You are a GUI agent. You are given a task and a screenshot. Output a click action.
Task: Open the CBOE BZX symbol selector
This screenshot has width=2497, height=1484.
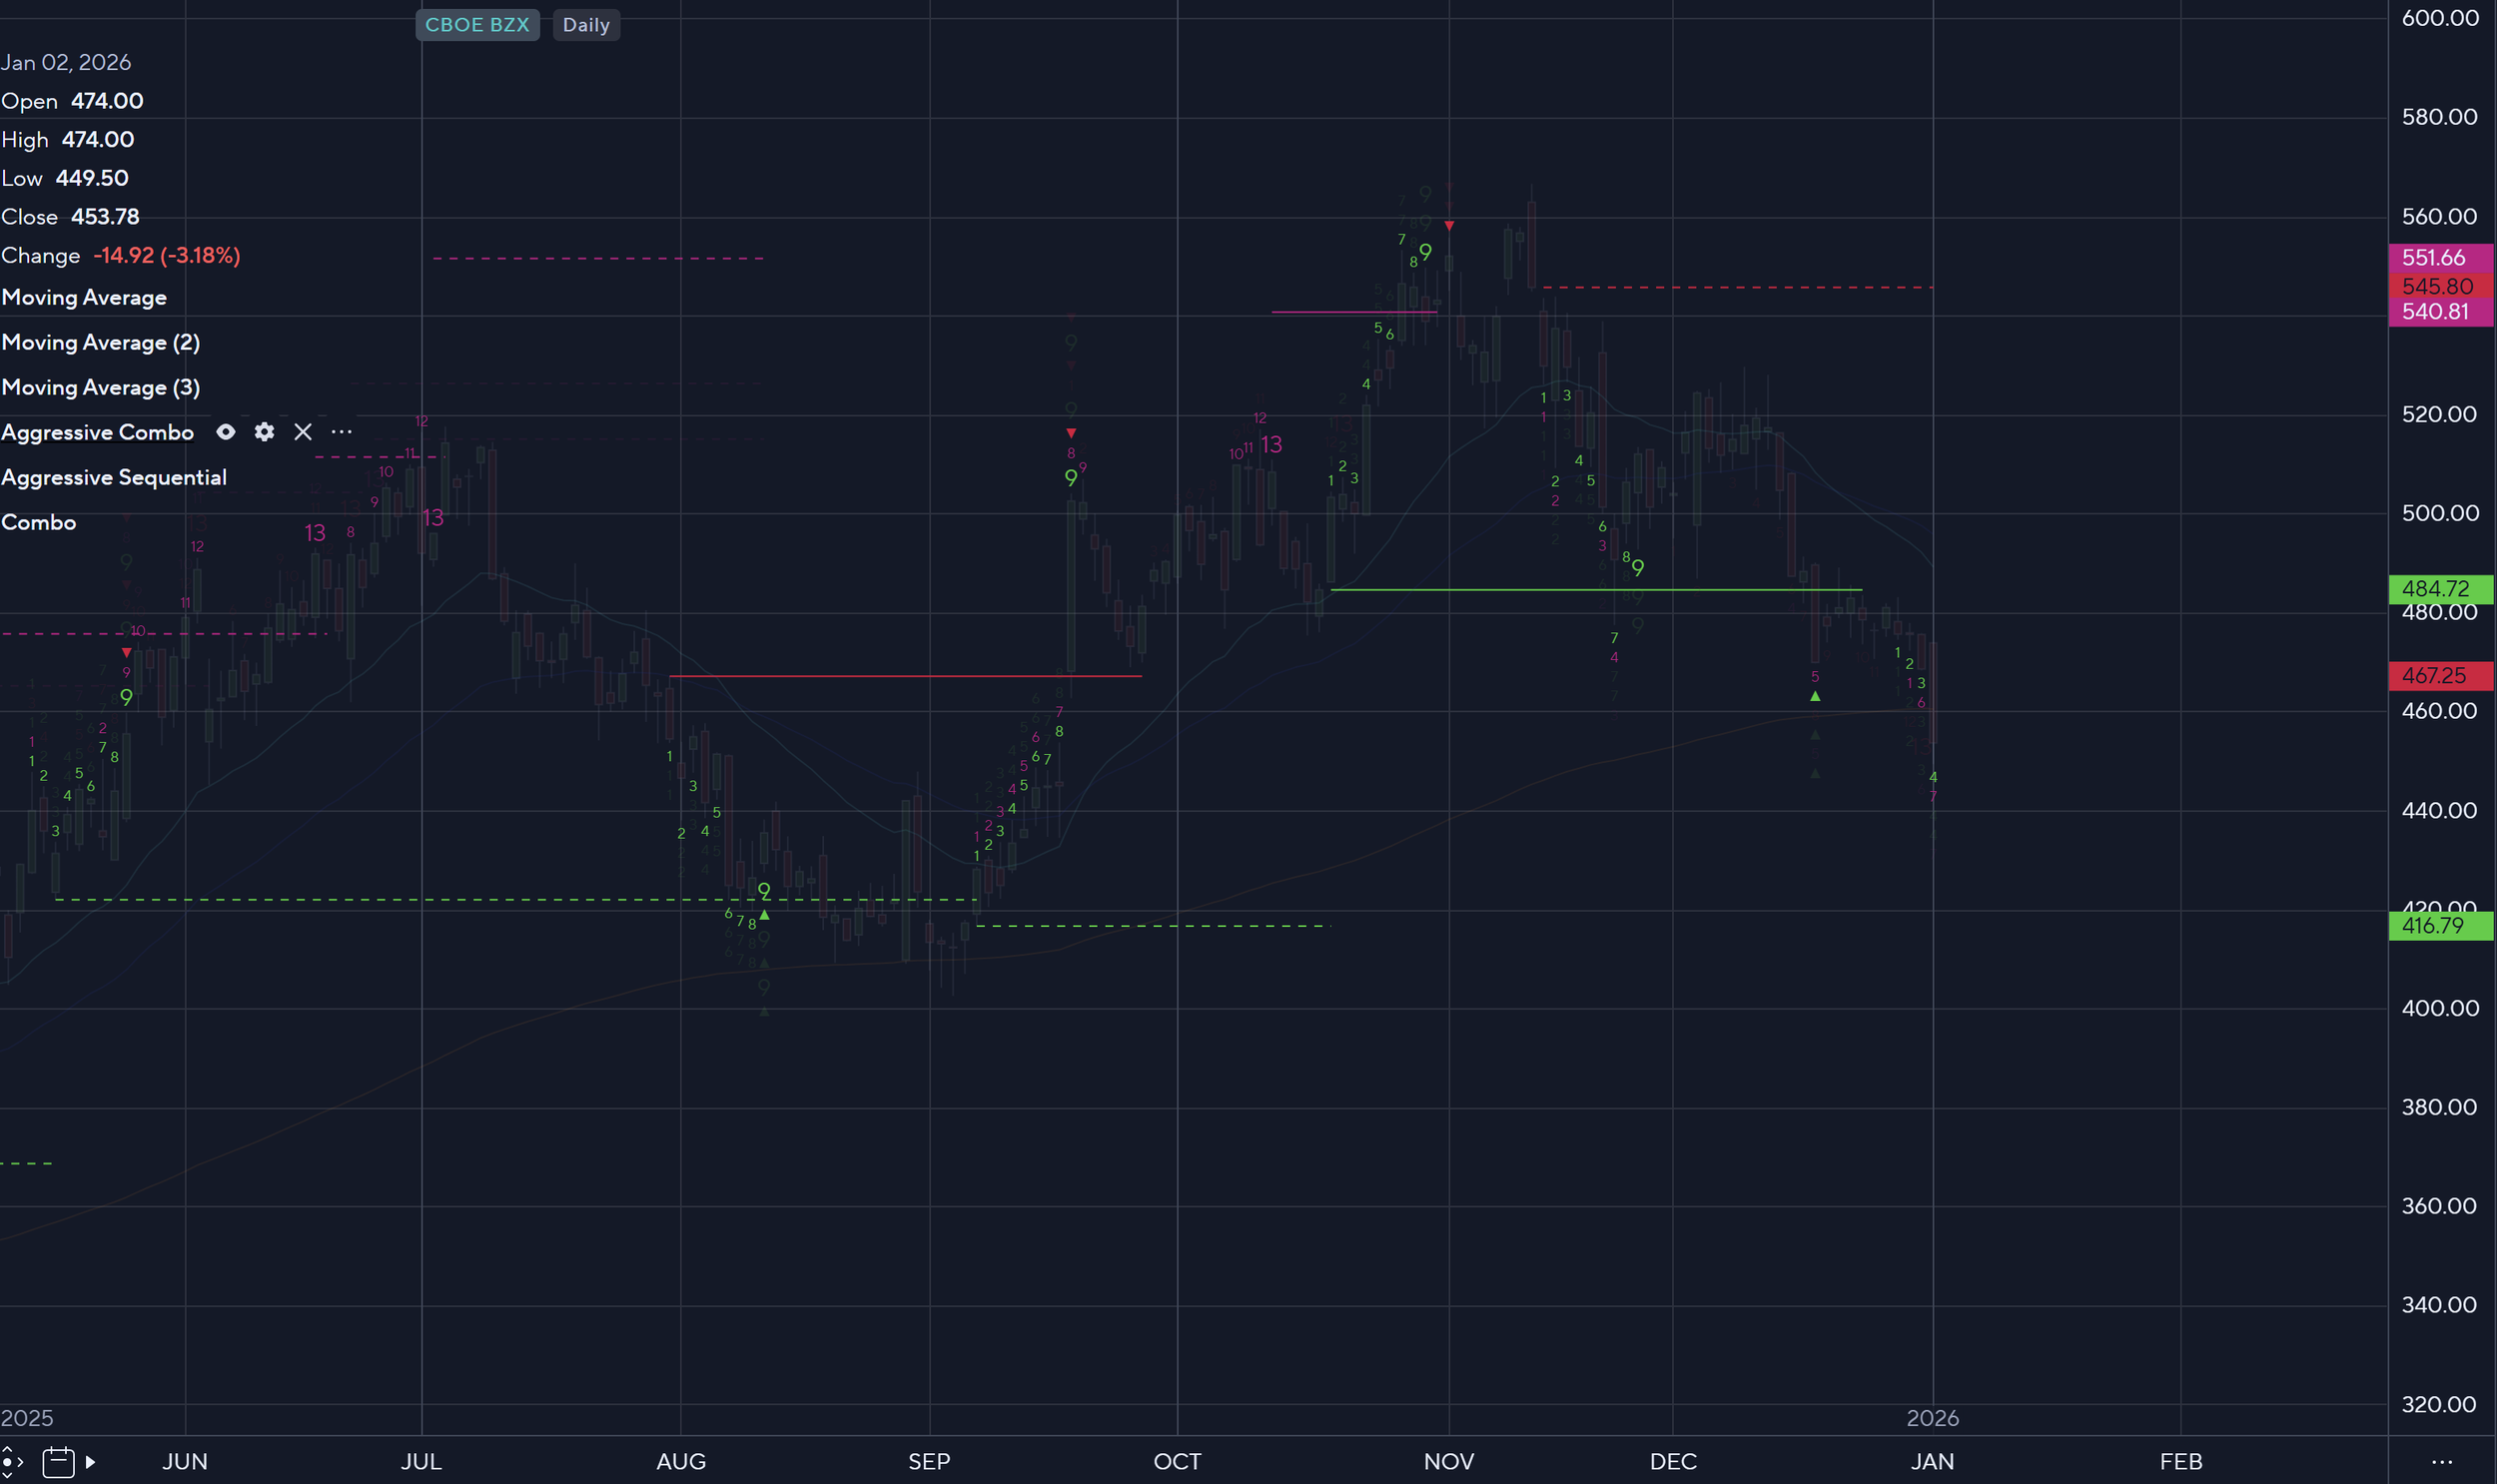coord(478,25)
